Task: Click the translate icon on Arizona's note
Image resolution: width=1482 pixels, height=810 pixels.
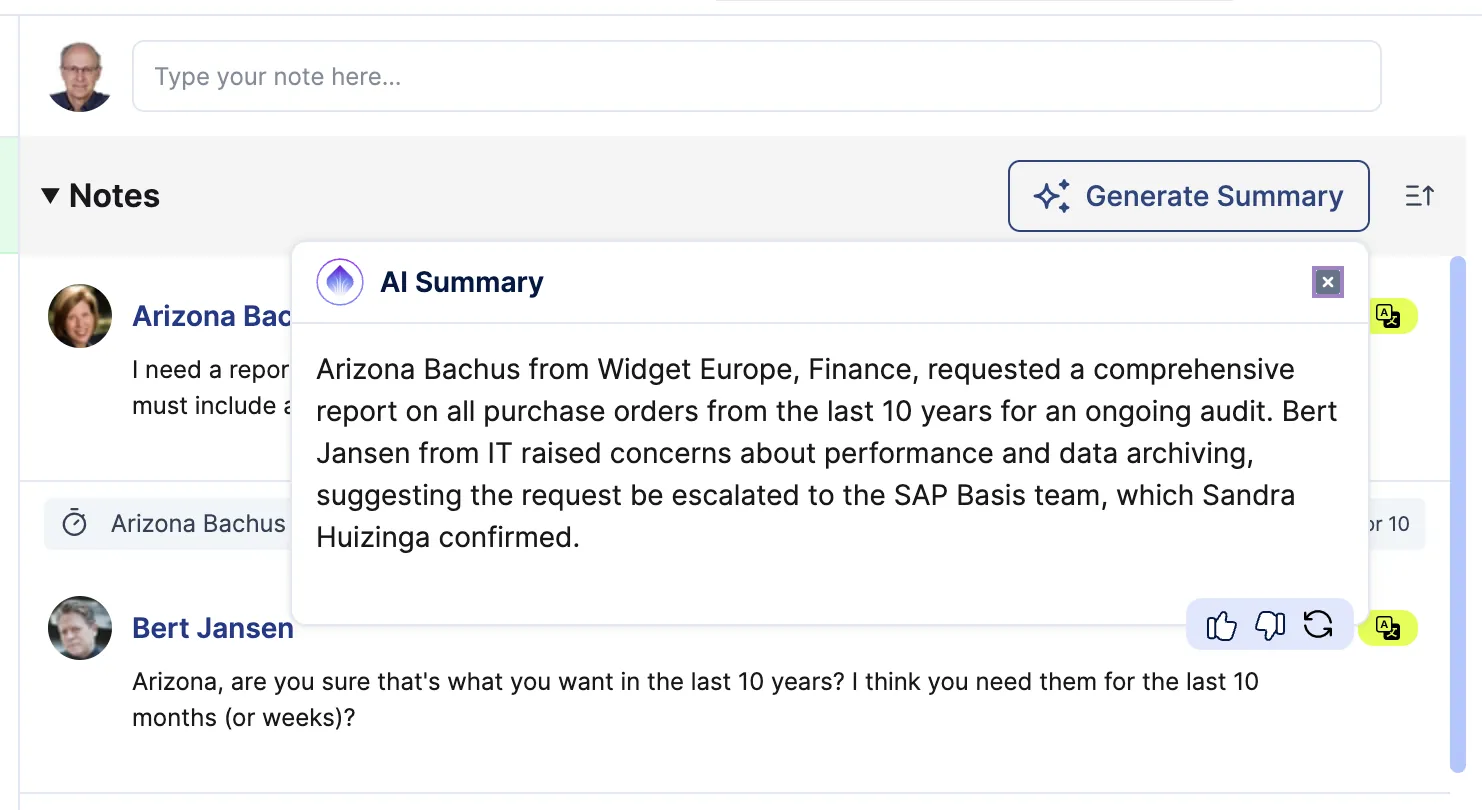Action: click(x=1390, y=316)
